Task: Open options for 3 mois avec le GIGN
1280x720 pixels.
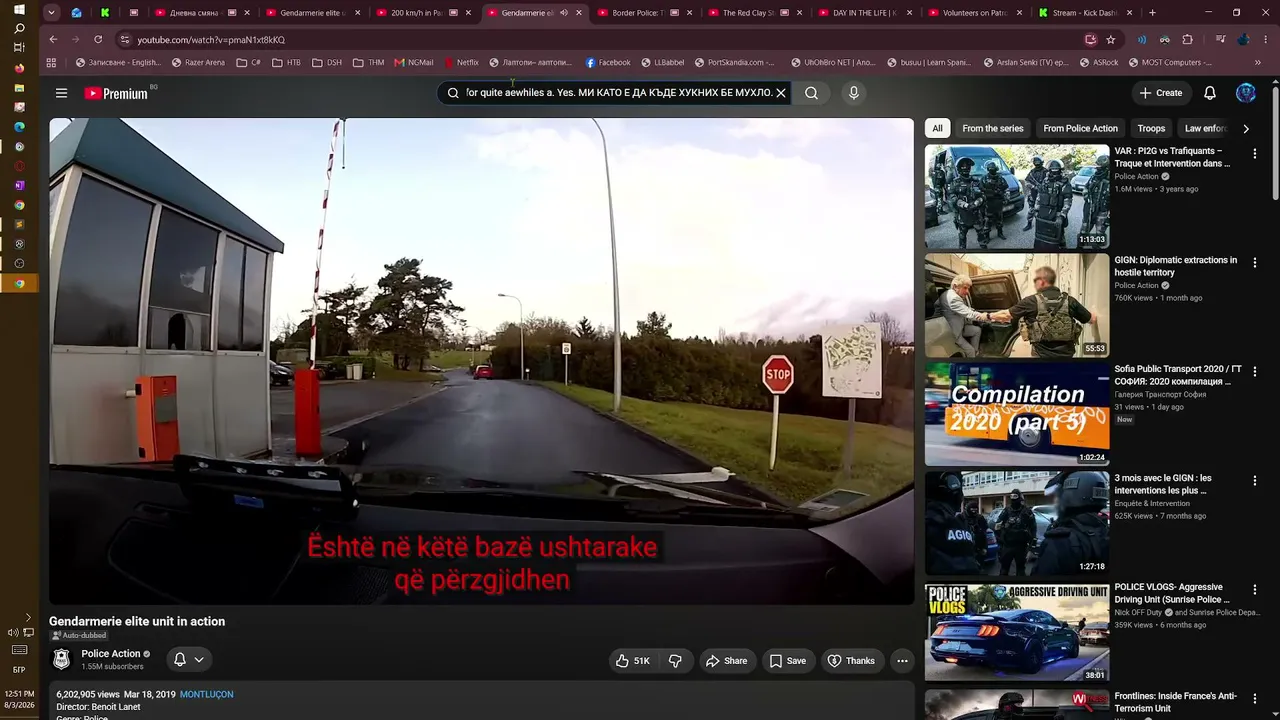Action: click(1255, 481)
